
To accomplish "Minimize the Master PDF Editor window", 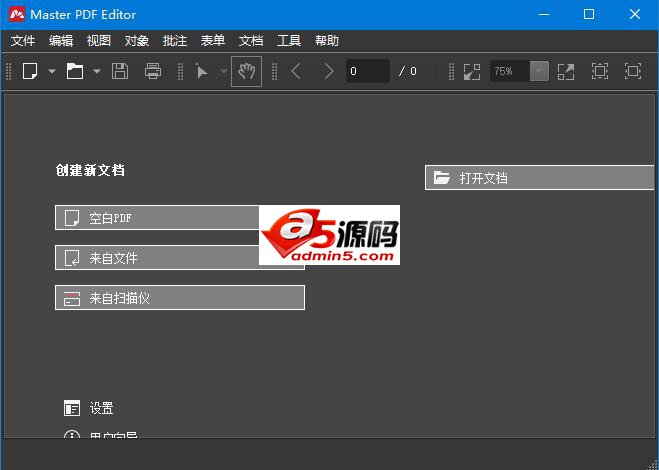I will (544, 14).
